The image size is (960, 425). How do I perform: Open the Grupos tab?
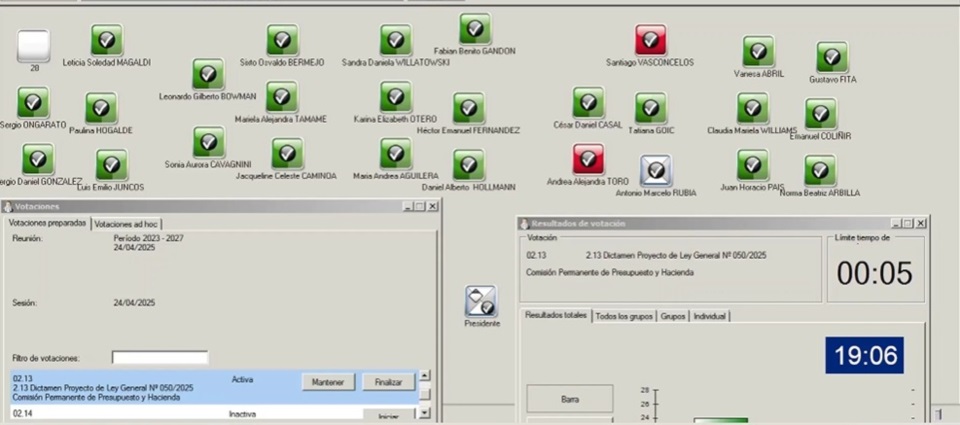click(x=673, y=316)
